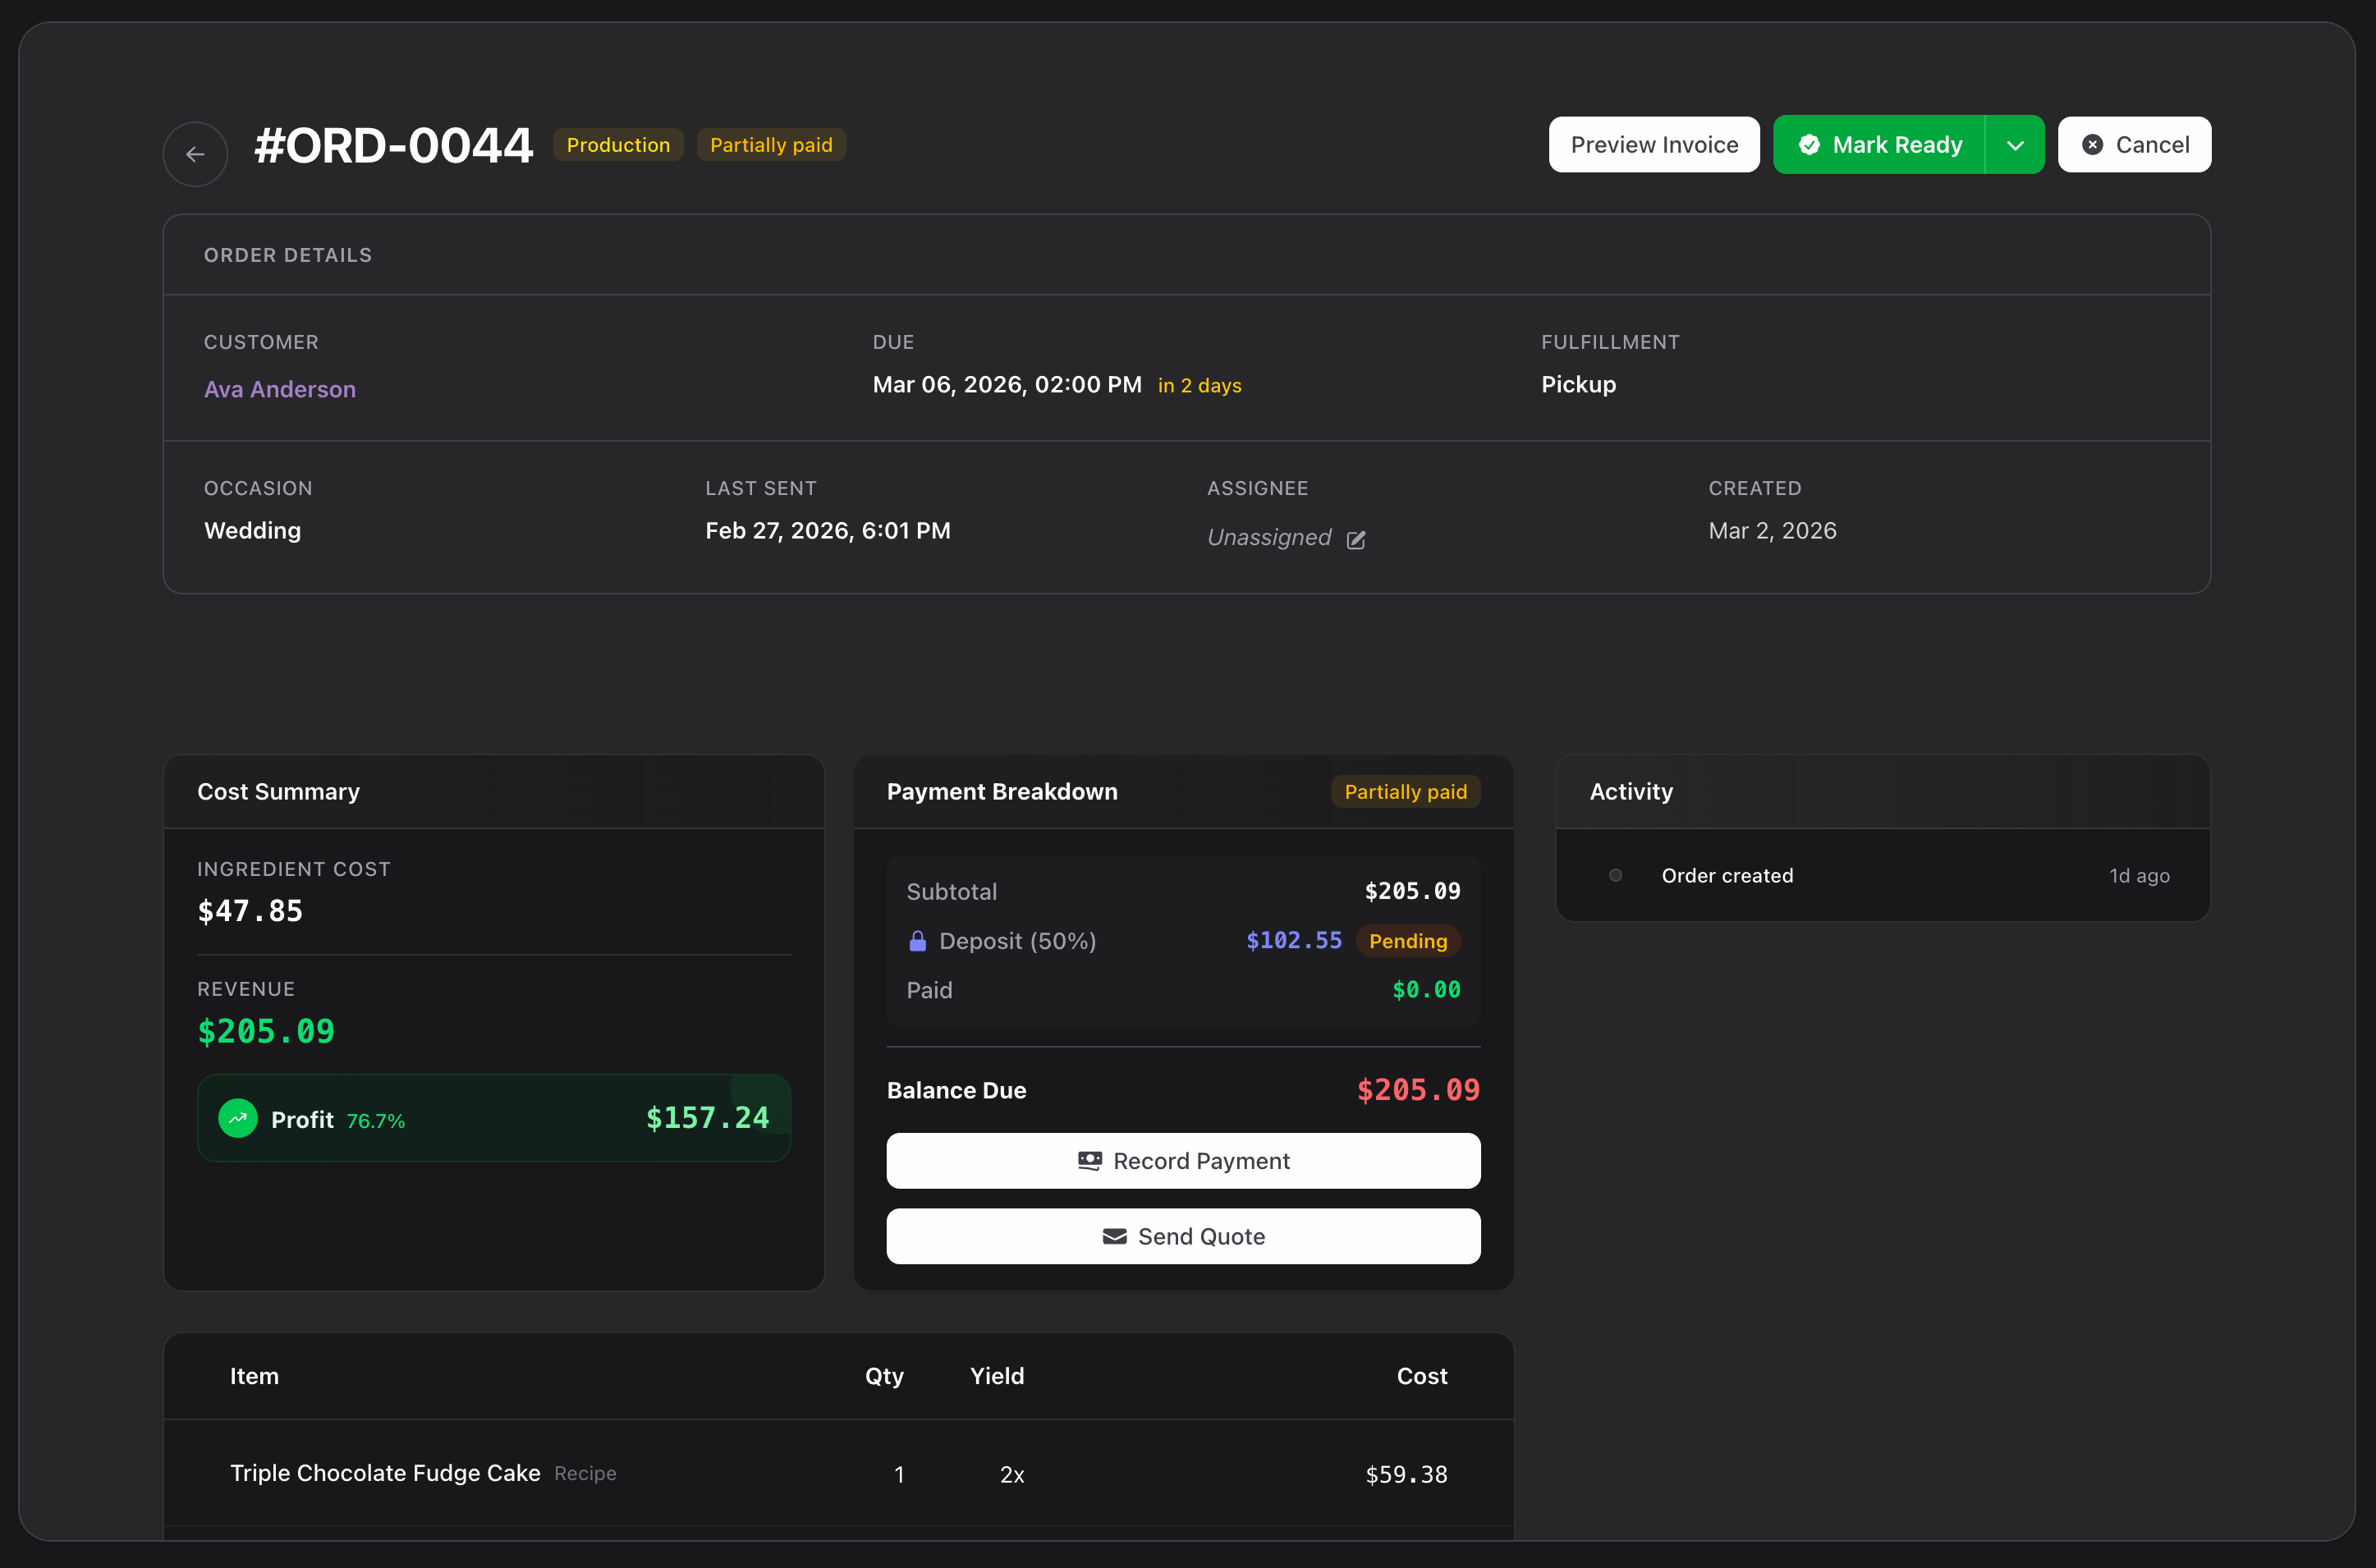Open customer profile for Ava Anderson

pyautogui.click(x=280, y=389)
